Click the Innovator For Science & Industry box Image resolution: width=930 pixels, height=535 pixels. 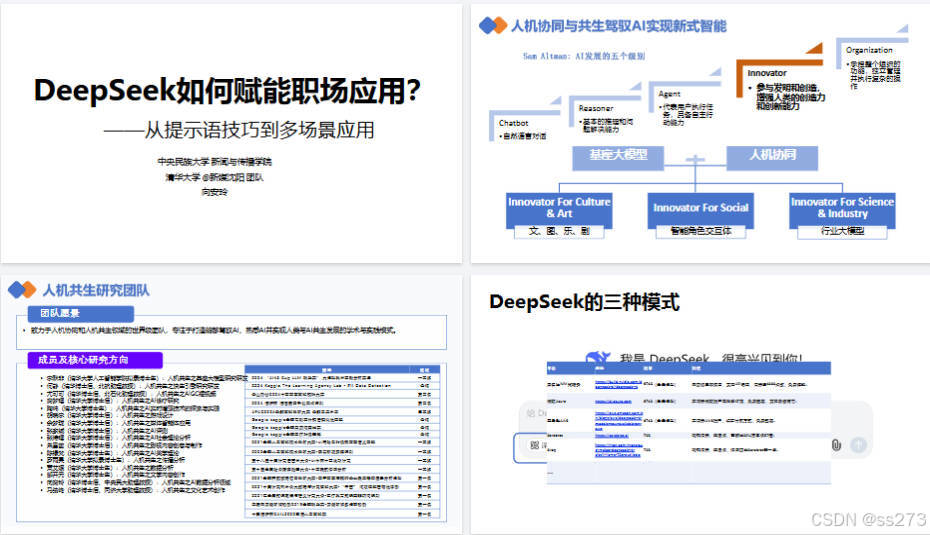pyautogui.click(x=842, y=209)
